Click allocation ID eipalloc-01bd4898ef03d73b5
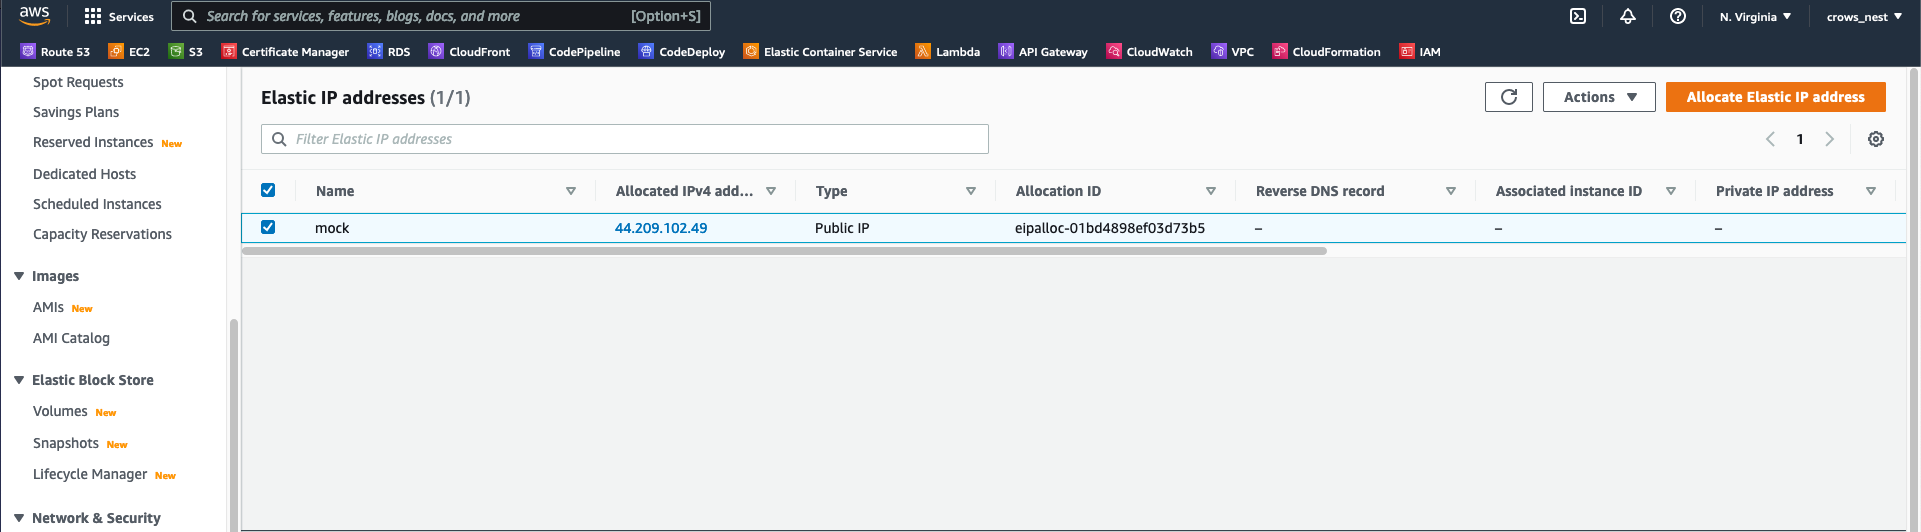 coord(1110,228)
